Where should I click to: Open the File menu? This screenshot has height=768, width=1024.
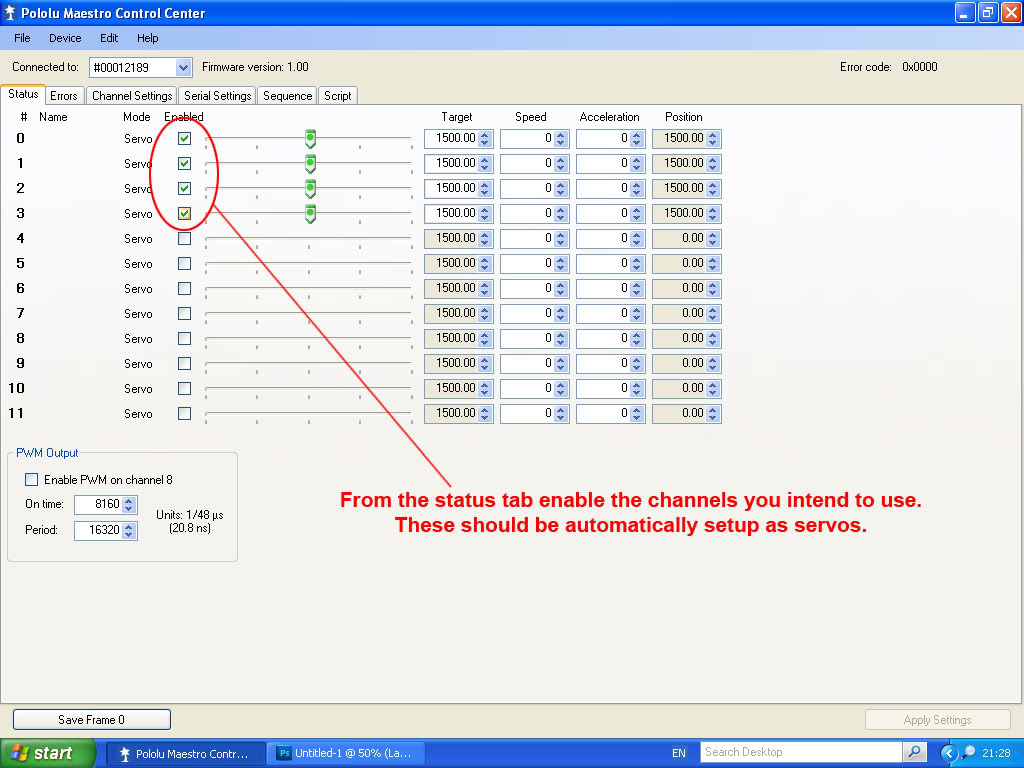[22, 38]
